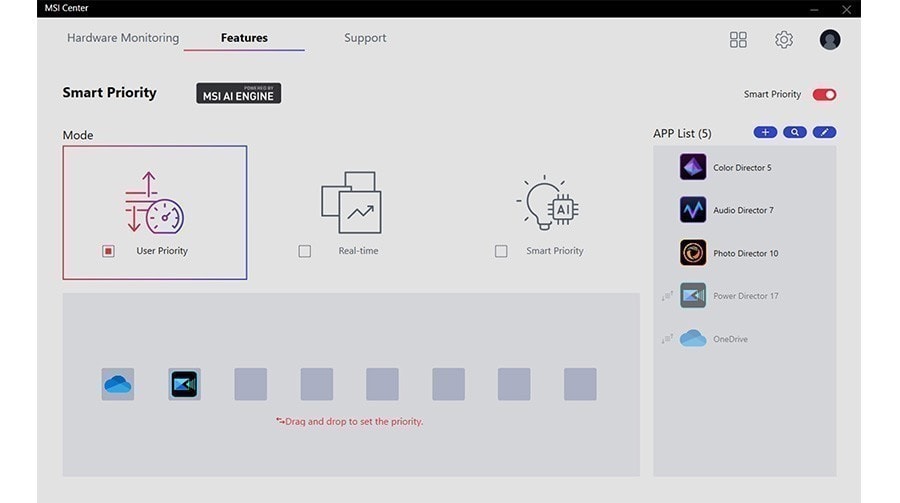Check the User Priority checkbox
This screenshot has height=503, width=900.
(x=108, y=251)
